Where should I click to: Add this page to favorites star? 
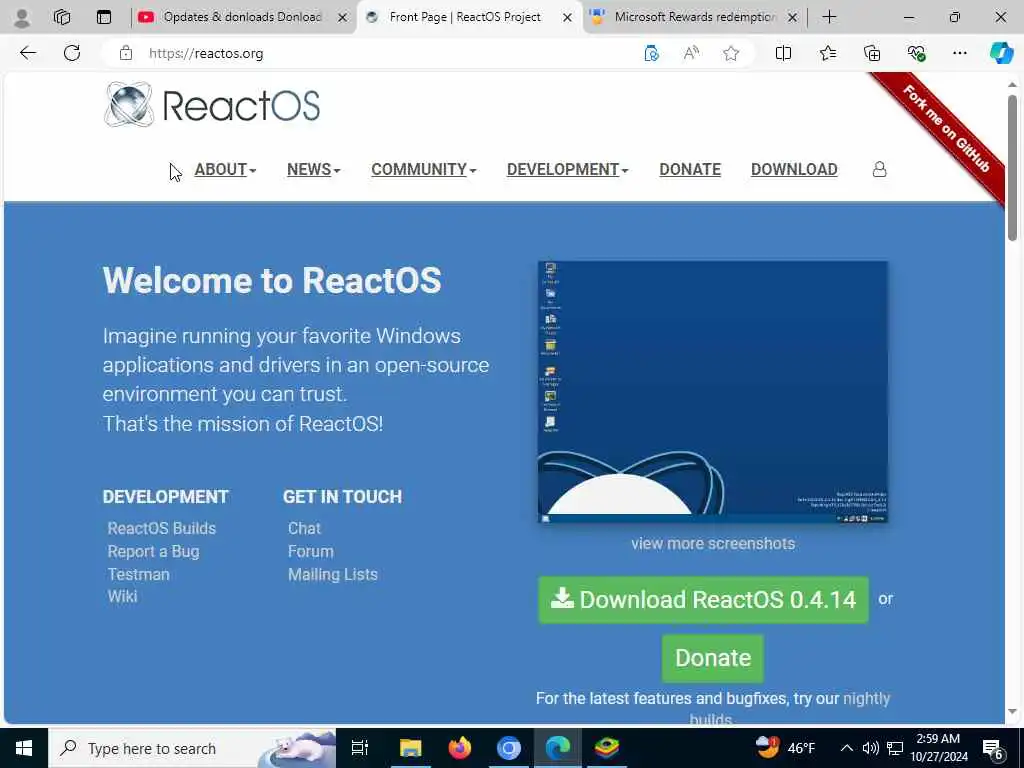731,53
